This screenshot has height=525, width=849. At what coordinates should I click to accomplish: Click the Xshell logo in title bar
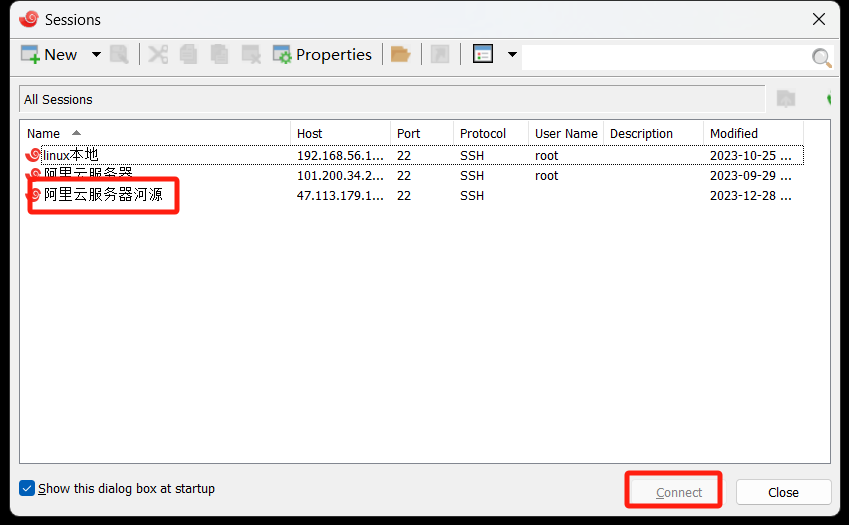coord(29,19)
